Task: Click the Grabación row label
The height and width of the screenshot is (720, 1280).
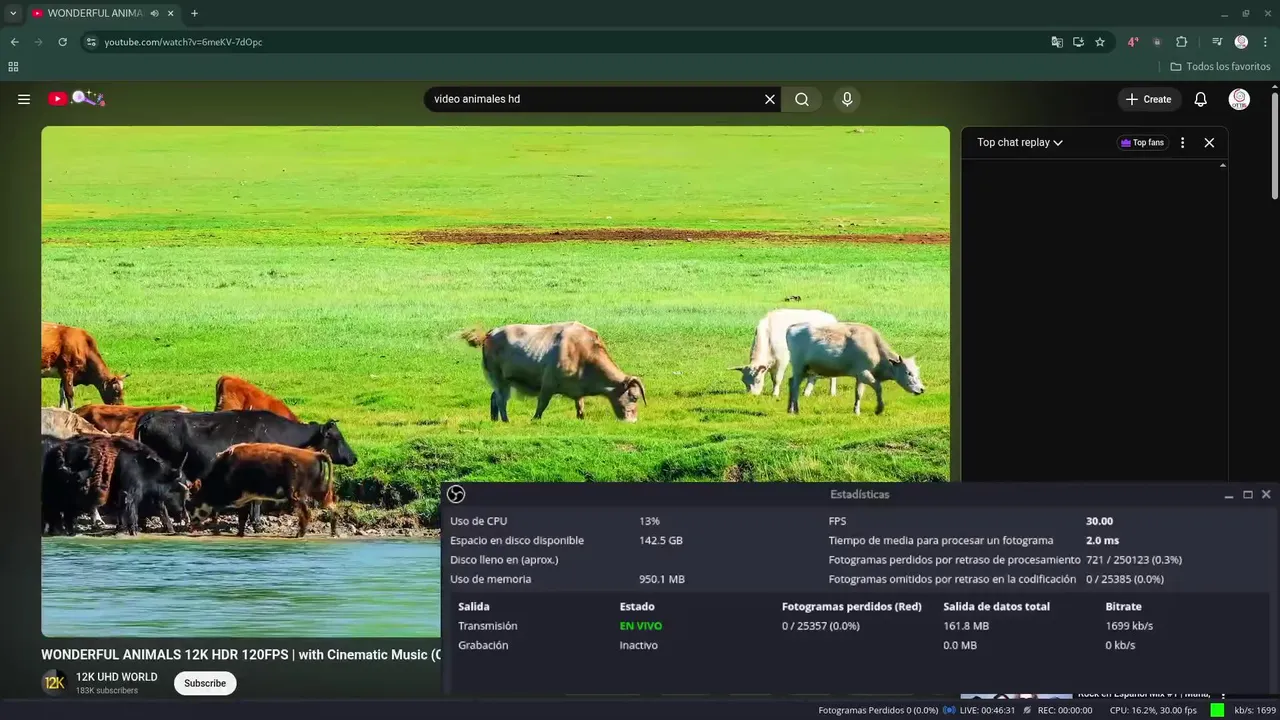Action: point(483,645)
